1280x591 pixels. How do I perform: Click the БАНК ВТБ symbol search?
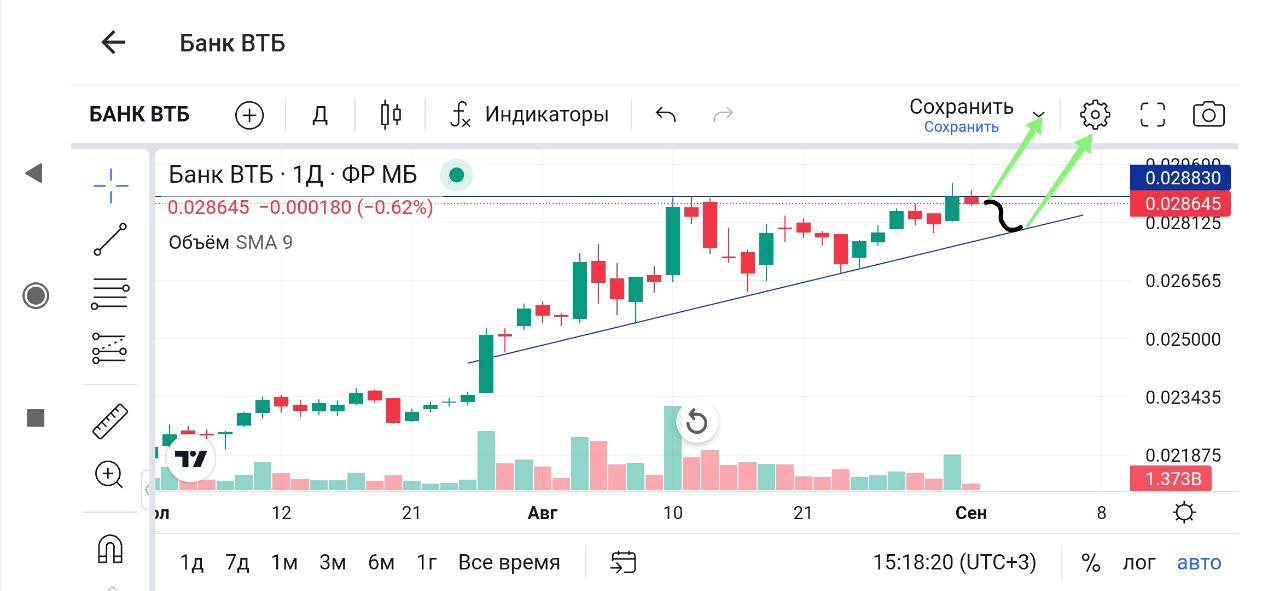140,115
